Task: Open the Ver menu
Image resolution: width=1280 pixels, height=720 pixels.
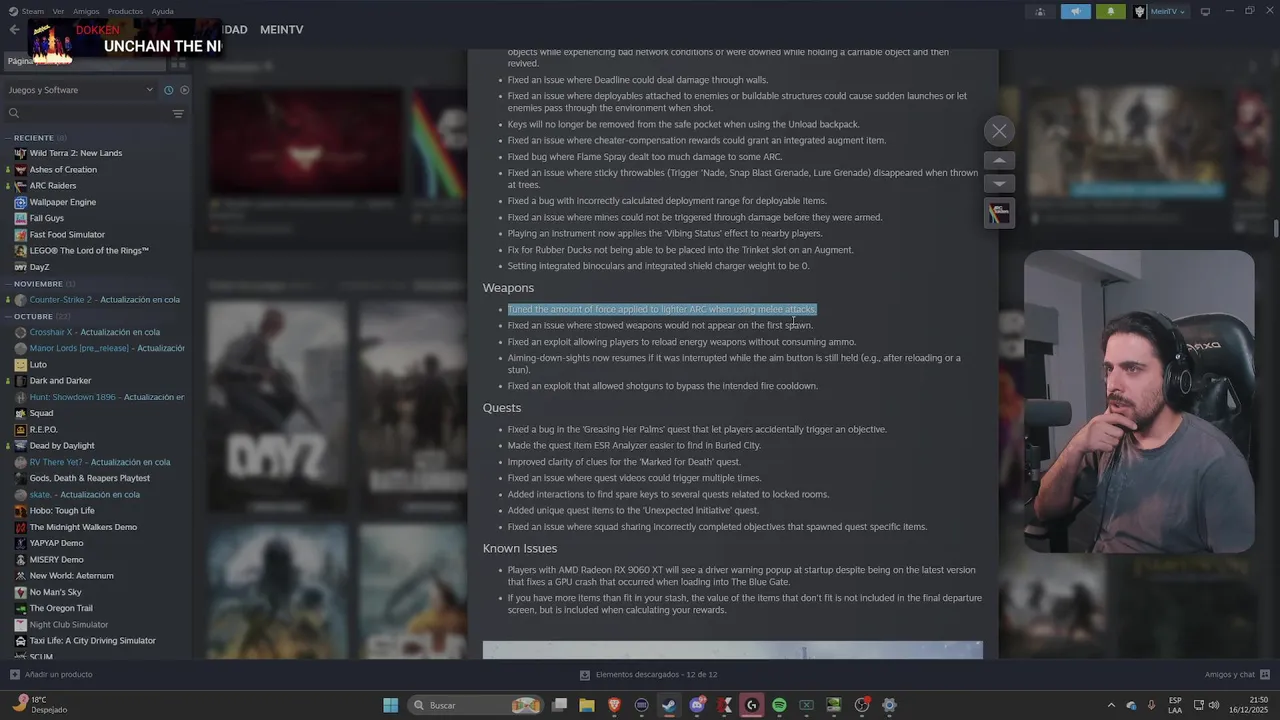Action: tap(58, 11)
